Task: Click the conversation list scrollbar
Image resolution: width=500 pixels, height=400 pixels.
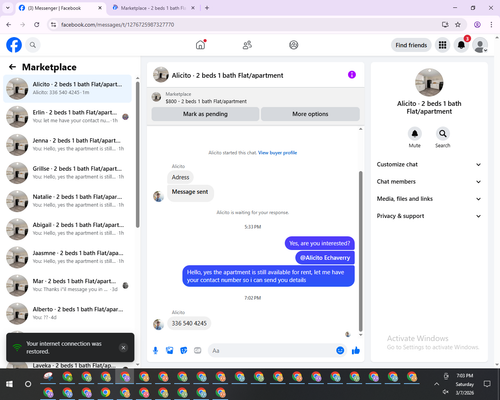Action: click(137, 154)
